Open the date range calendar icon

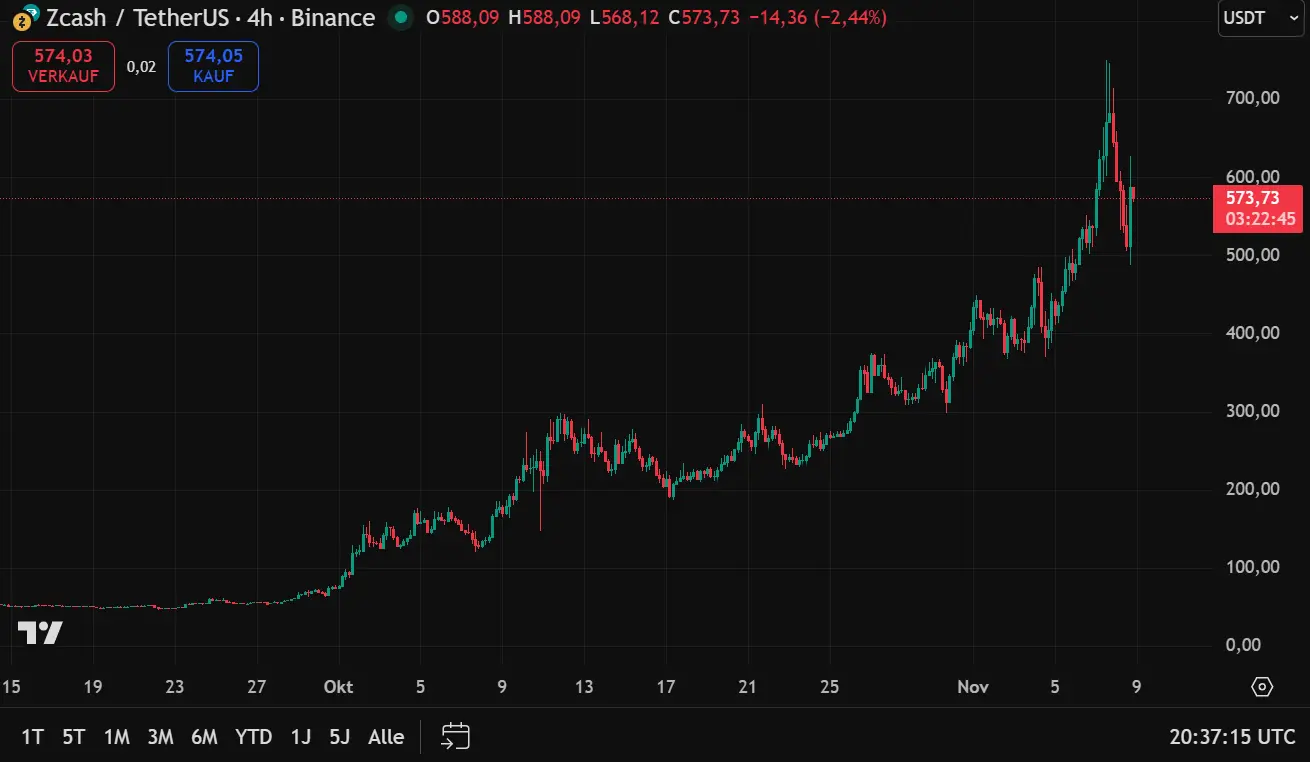(x=456, y=737)
